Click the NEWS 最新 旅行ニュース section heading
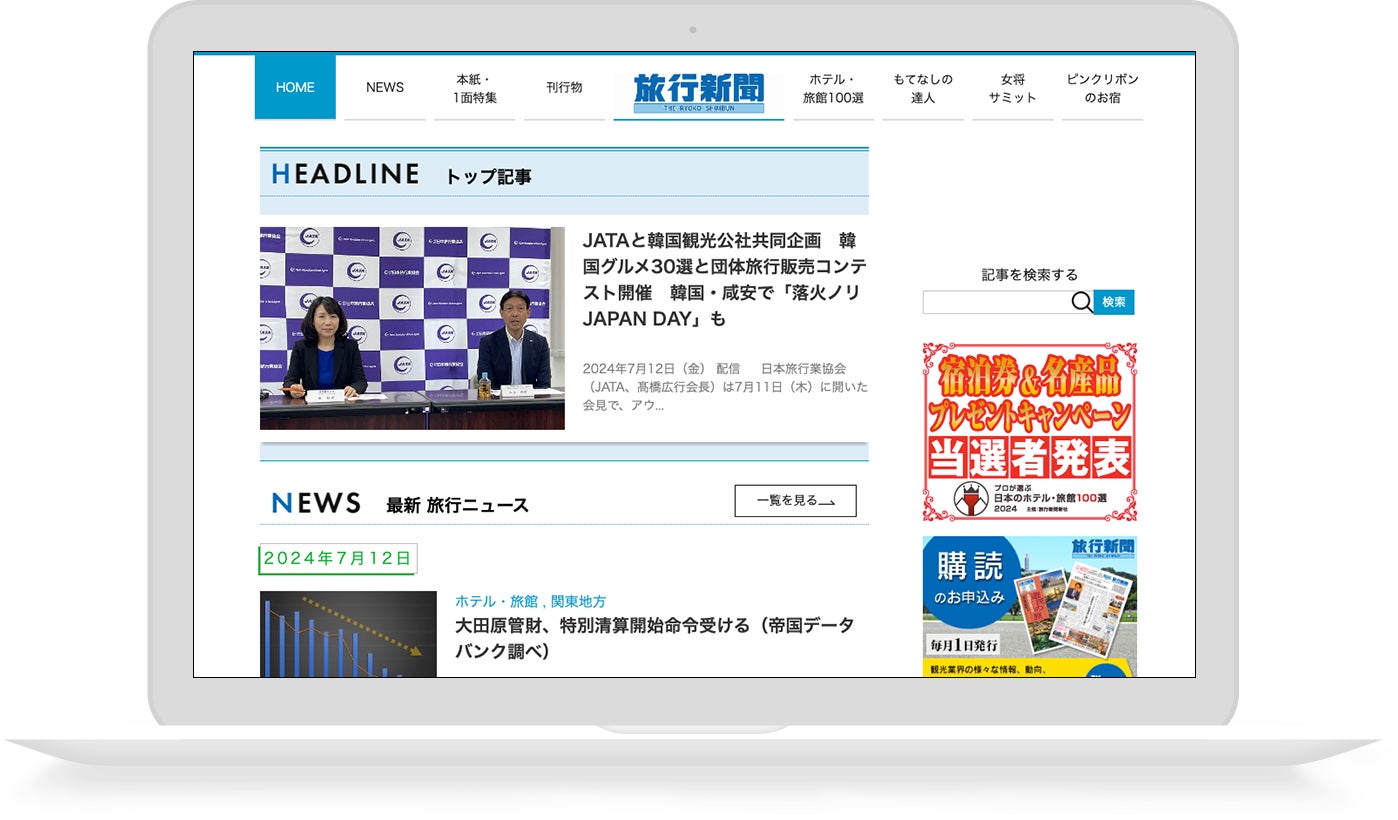 400,504
